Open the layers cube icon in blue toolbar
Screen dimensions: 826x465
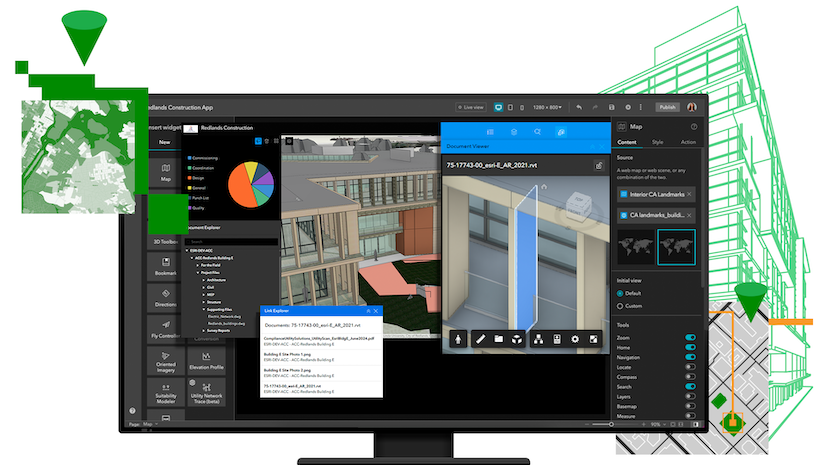(x=514, y=132)
